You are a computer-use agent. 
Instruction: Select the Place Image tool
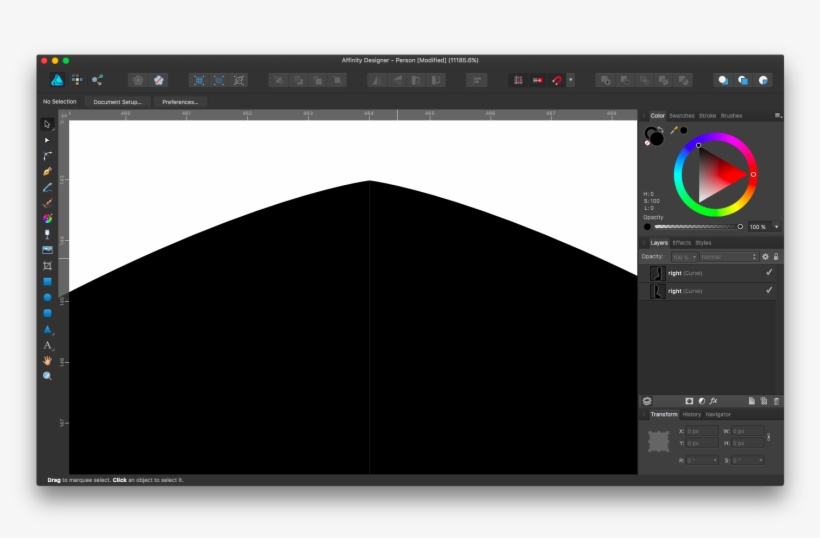tap(47, 250)
